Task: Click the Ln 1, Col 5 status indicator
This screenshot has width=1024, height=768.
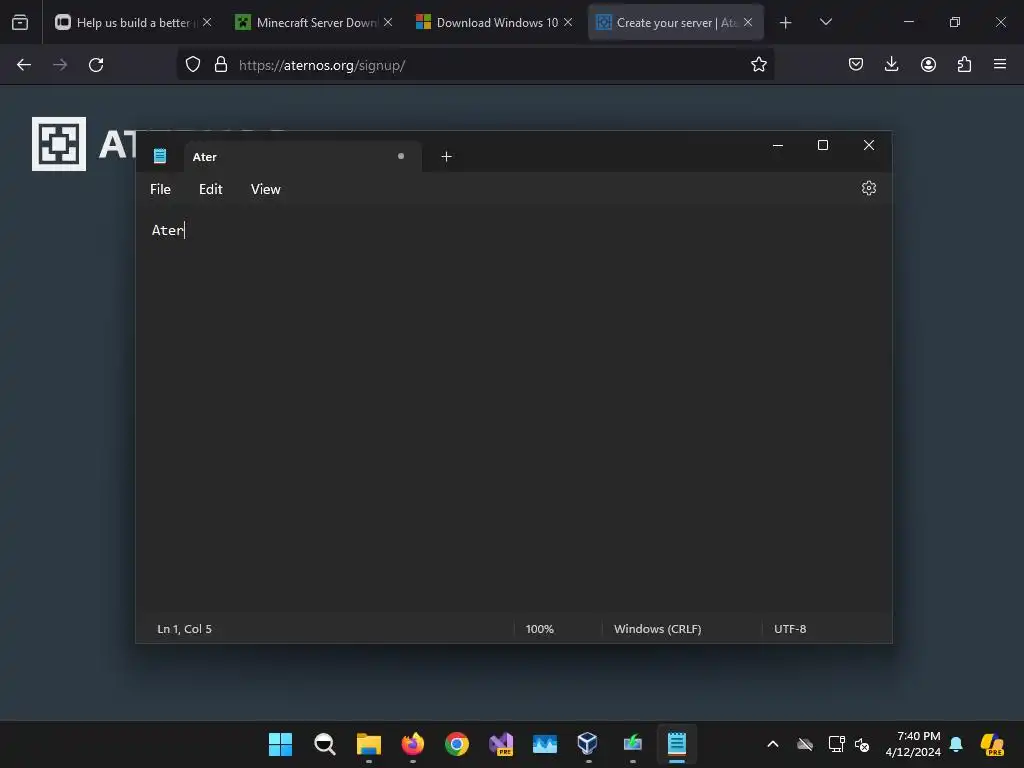Action: pos(184,629)
